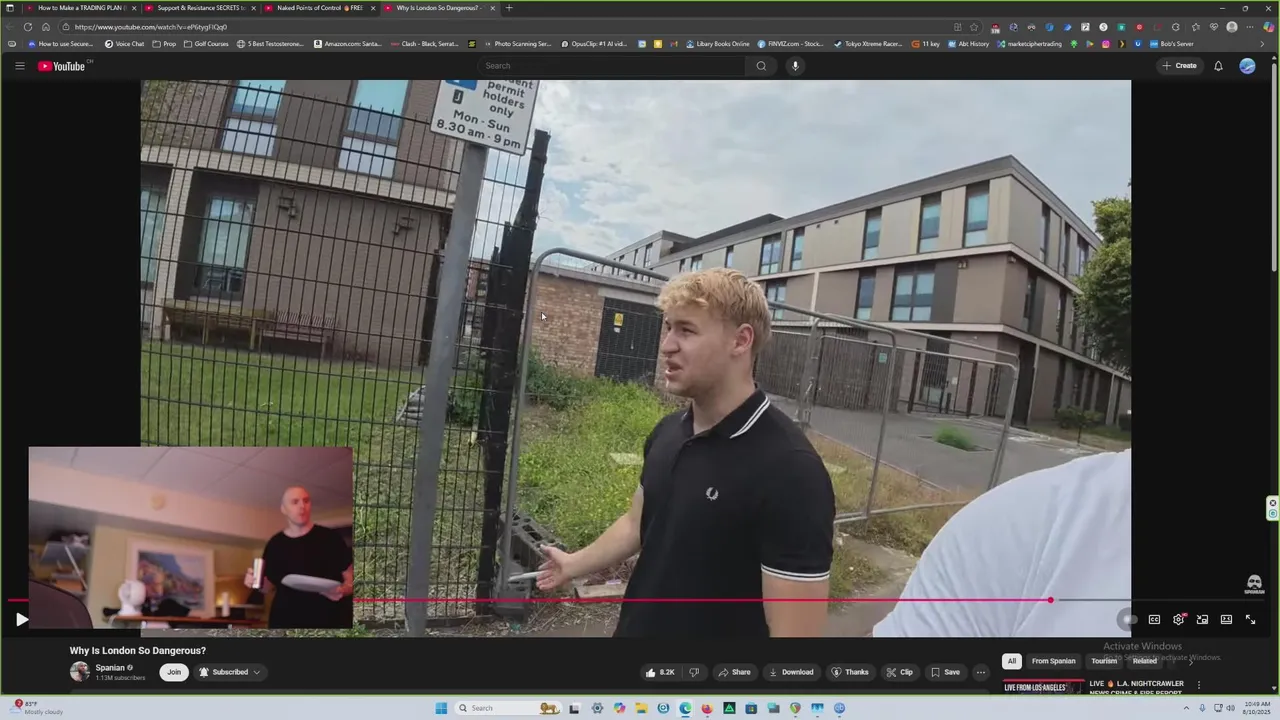The height and width of the screenshot is (720, 1280).
Task: Open options for L.A. Nightcrawler video
Action: click(1199, 685)
